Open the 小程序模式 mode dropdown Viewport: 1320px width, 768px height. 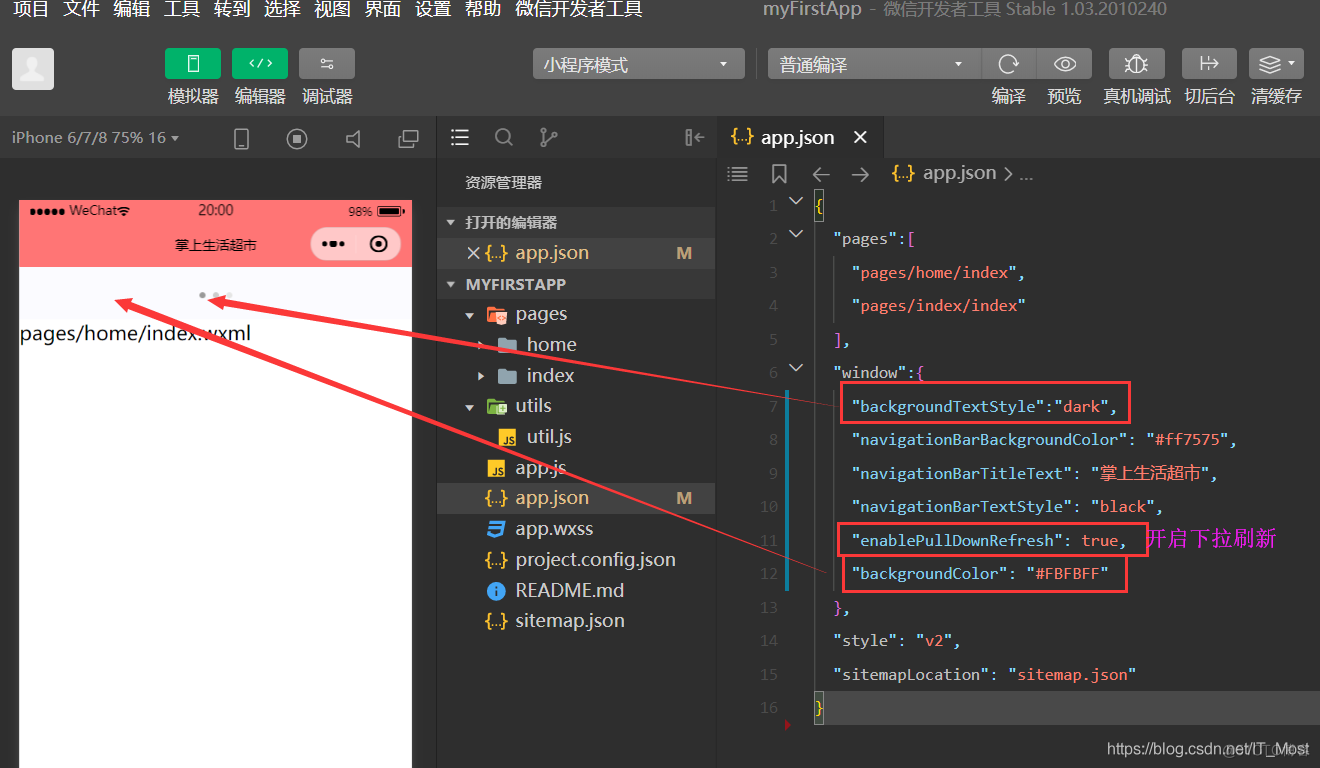click(x=638, y=64)
